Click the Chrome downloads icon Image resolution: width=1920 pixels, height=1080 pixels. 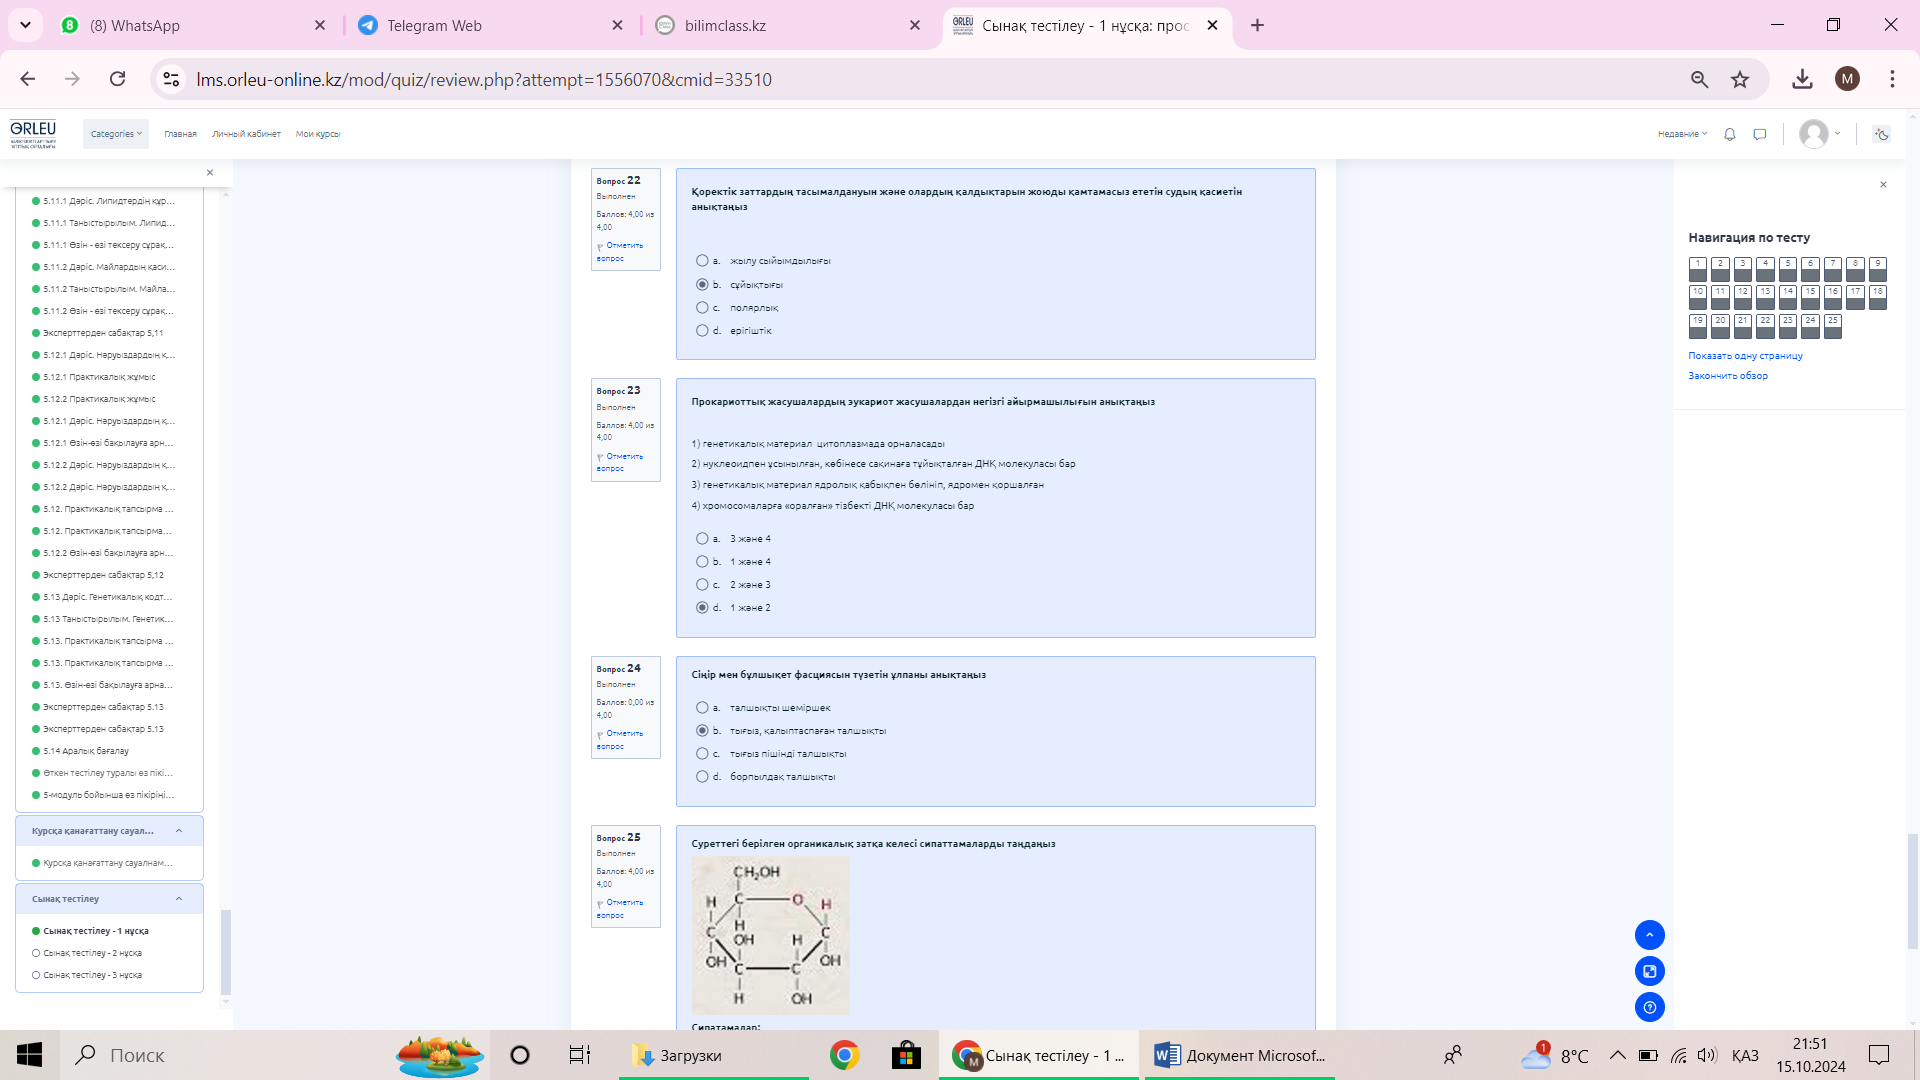point(1802,79)
